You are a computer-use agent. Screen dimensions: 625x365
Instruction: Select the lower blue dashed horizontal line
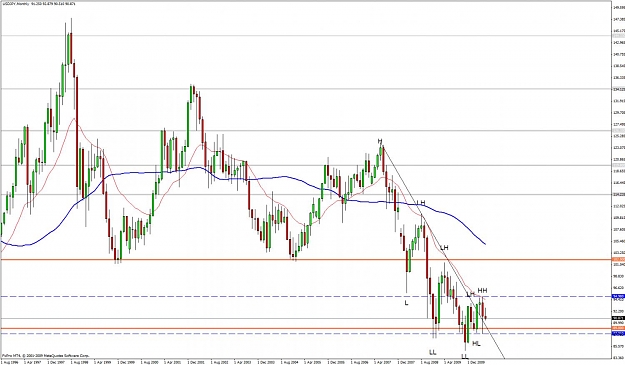point(306,334)
